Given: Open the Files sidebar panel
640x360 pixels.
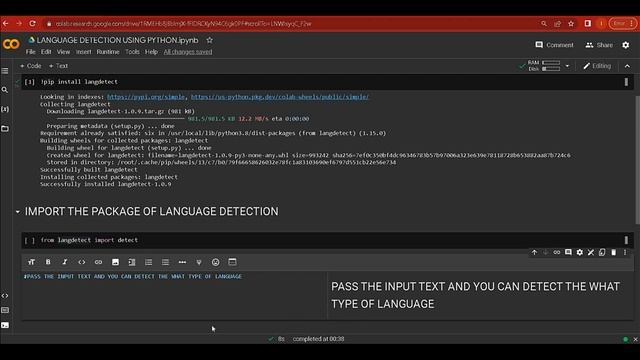Looking at the screenshot, I should point(5,129).
